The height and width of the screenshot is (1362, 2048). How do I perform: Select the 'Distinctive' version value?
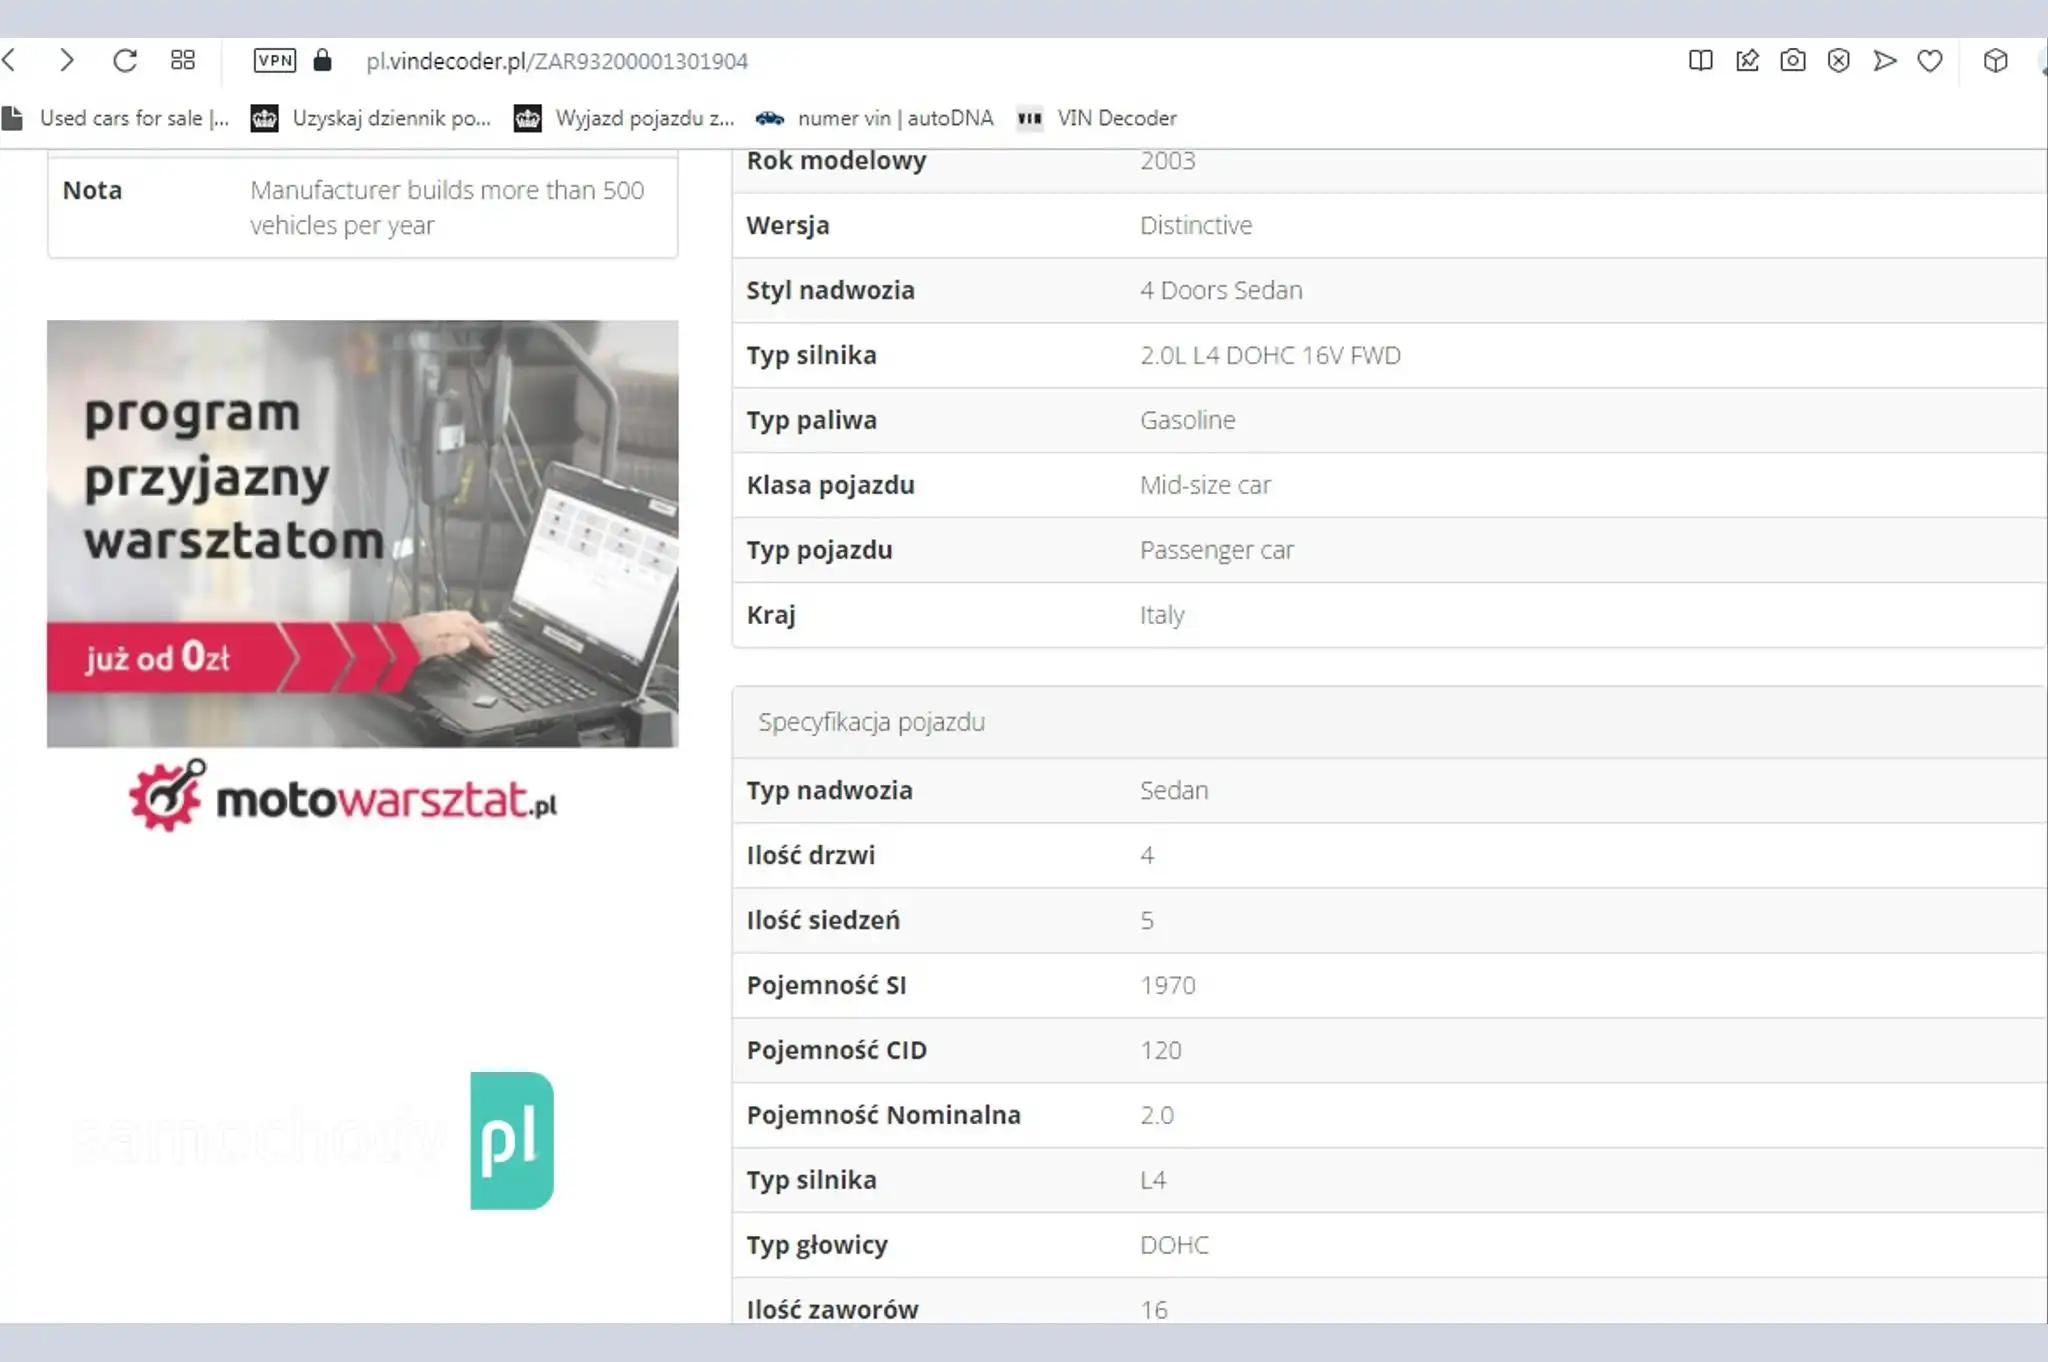tap(1196, 225)
